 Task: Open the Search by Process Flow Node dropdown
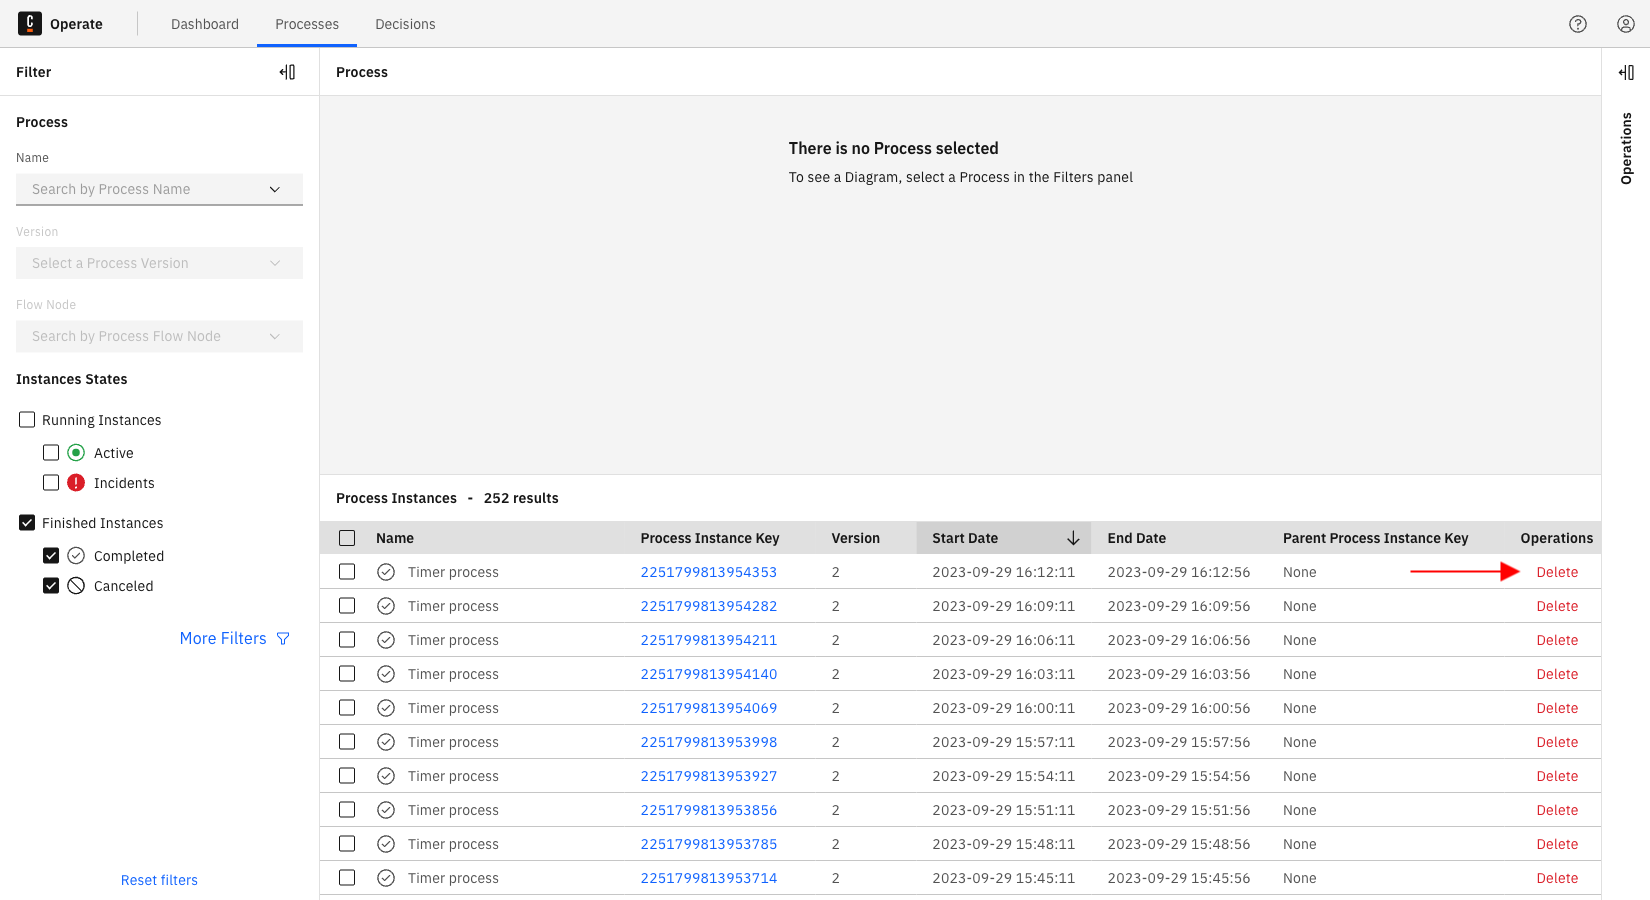(x=159, y=336)
